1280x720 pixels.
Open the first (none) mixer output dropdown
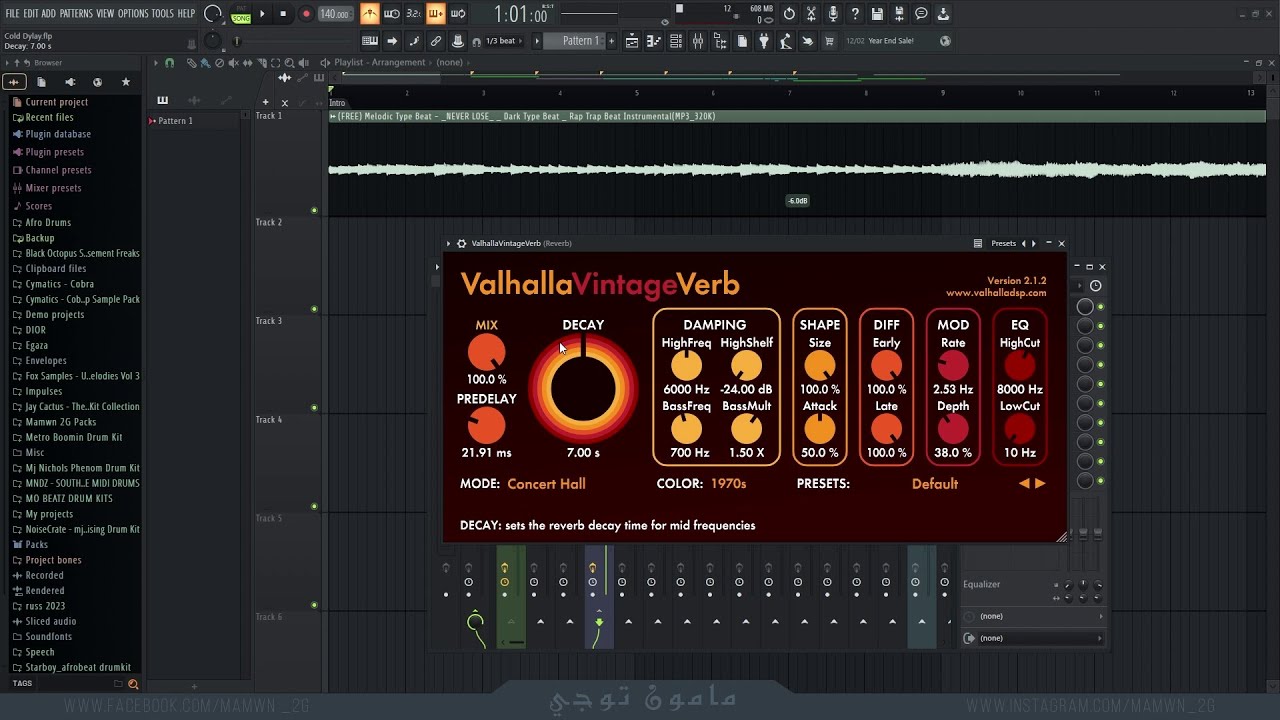point(1035,616)
